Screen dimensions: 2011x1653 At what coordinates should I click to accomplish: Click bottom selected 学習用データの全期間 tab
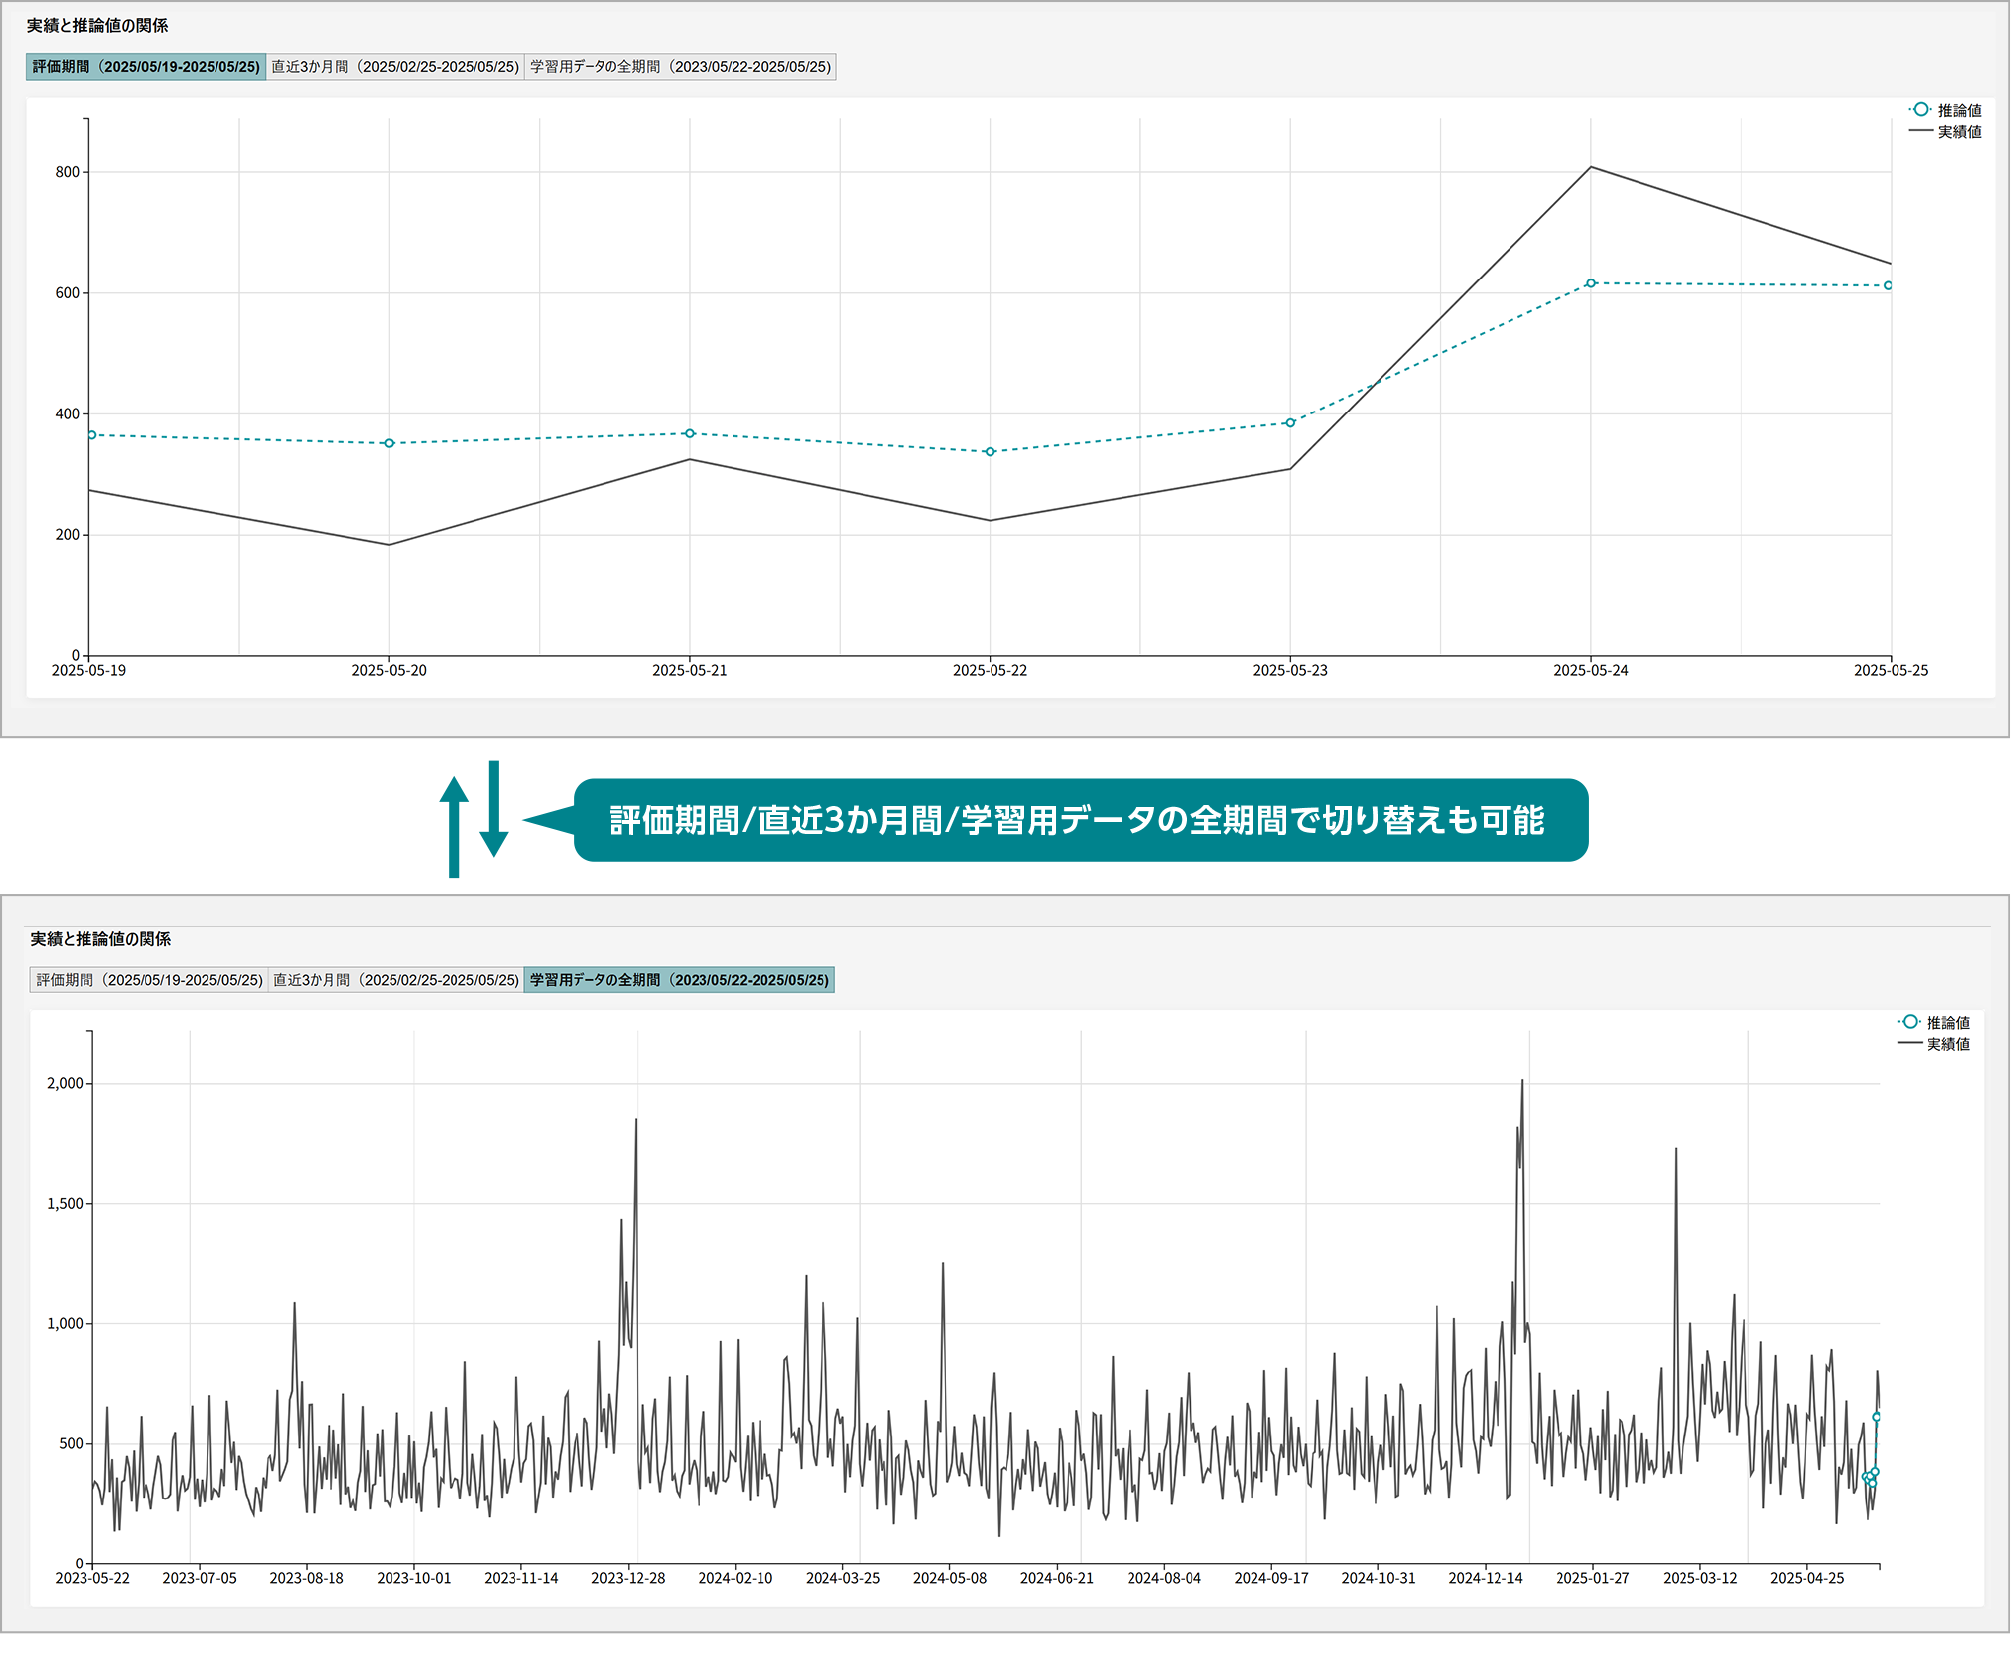pos(679,980)
